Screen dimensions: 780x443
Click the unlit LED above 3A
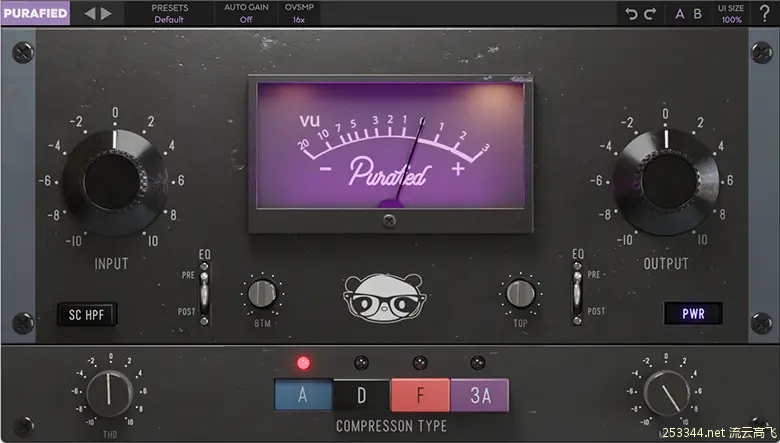478,363
